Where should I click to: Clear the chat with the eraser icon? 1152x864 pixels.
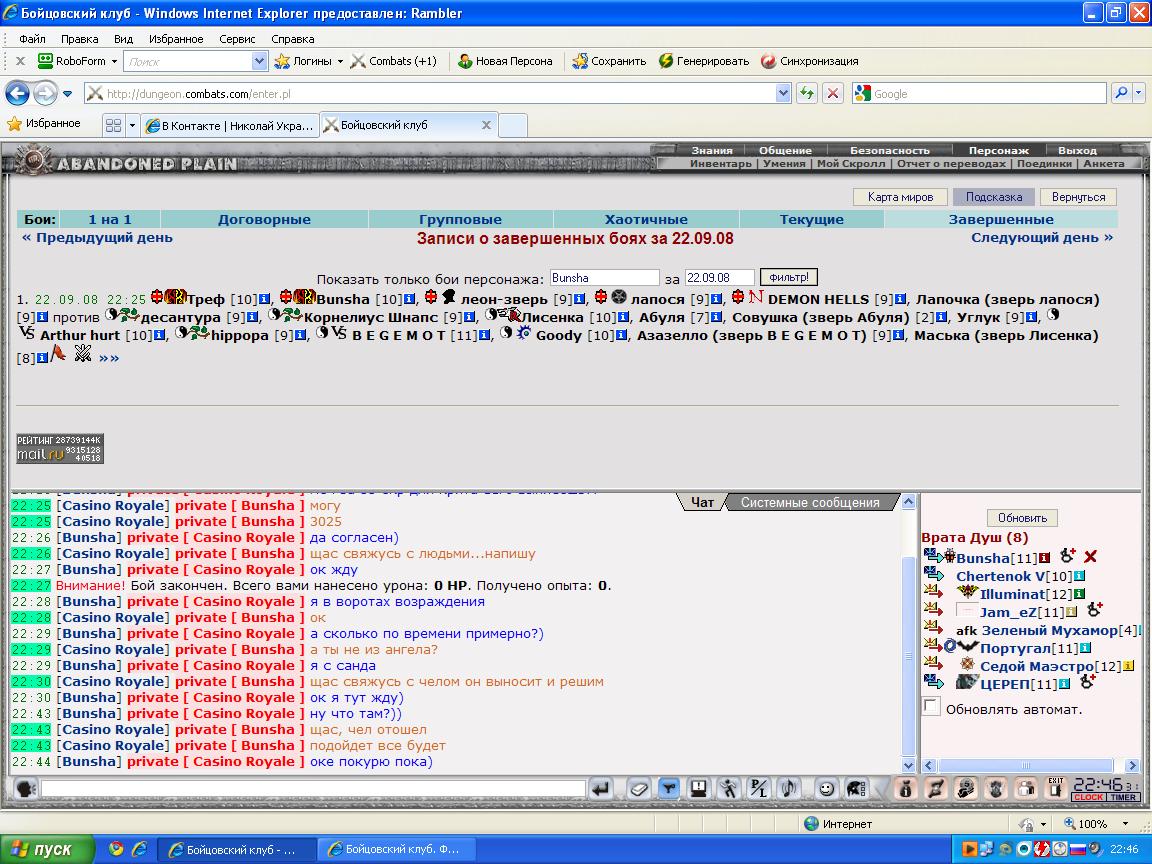pyautogui.click(x=638, y=789)
